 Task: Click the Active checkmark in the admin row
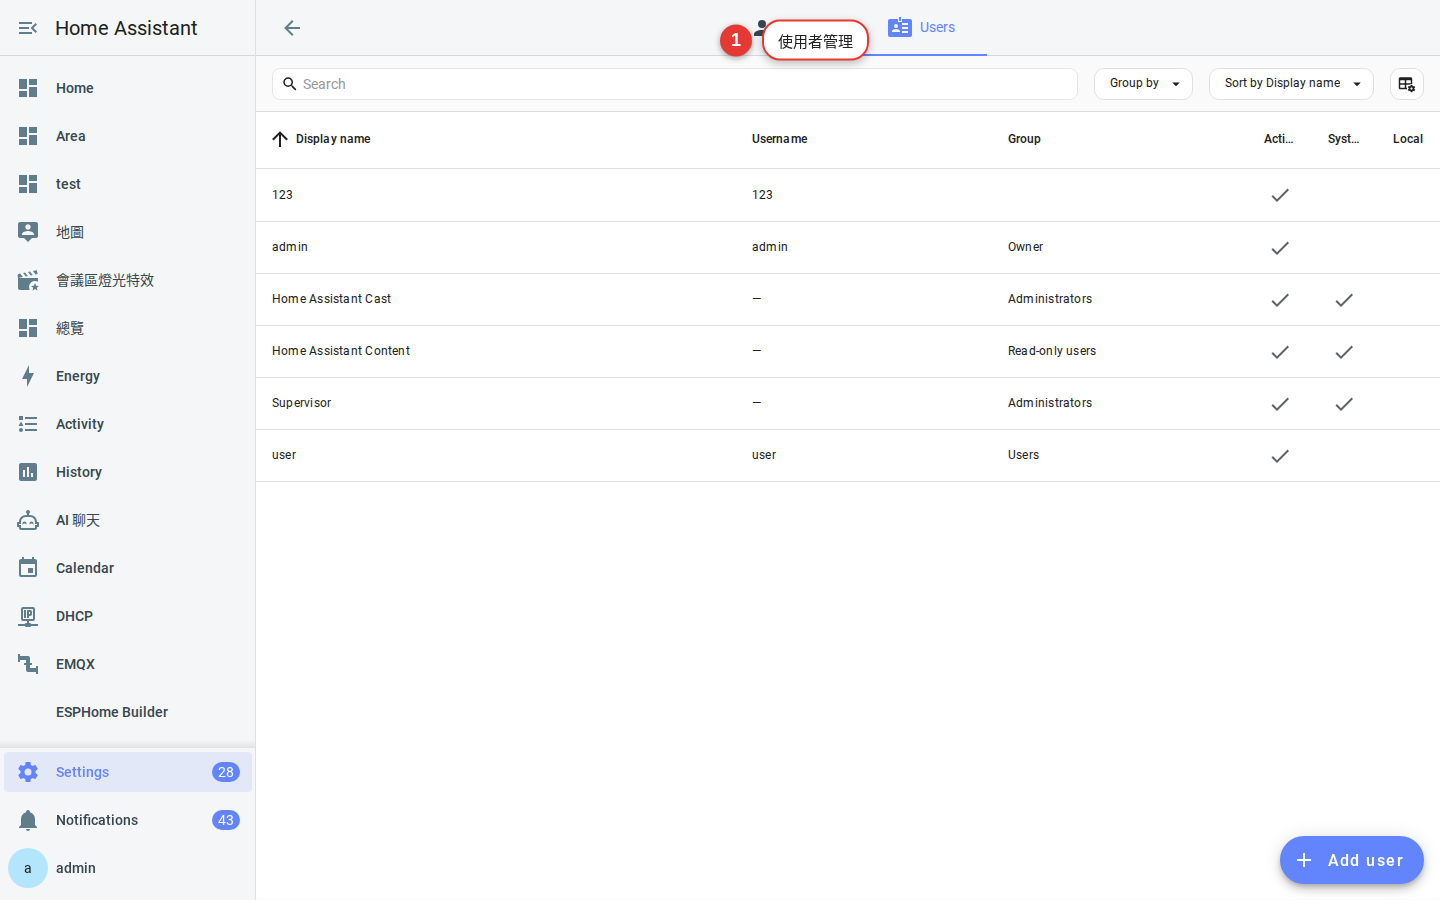coord(1280,247)
